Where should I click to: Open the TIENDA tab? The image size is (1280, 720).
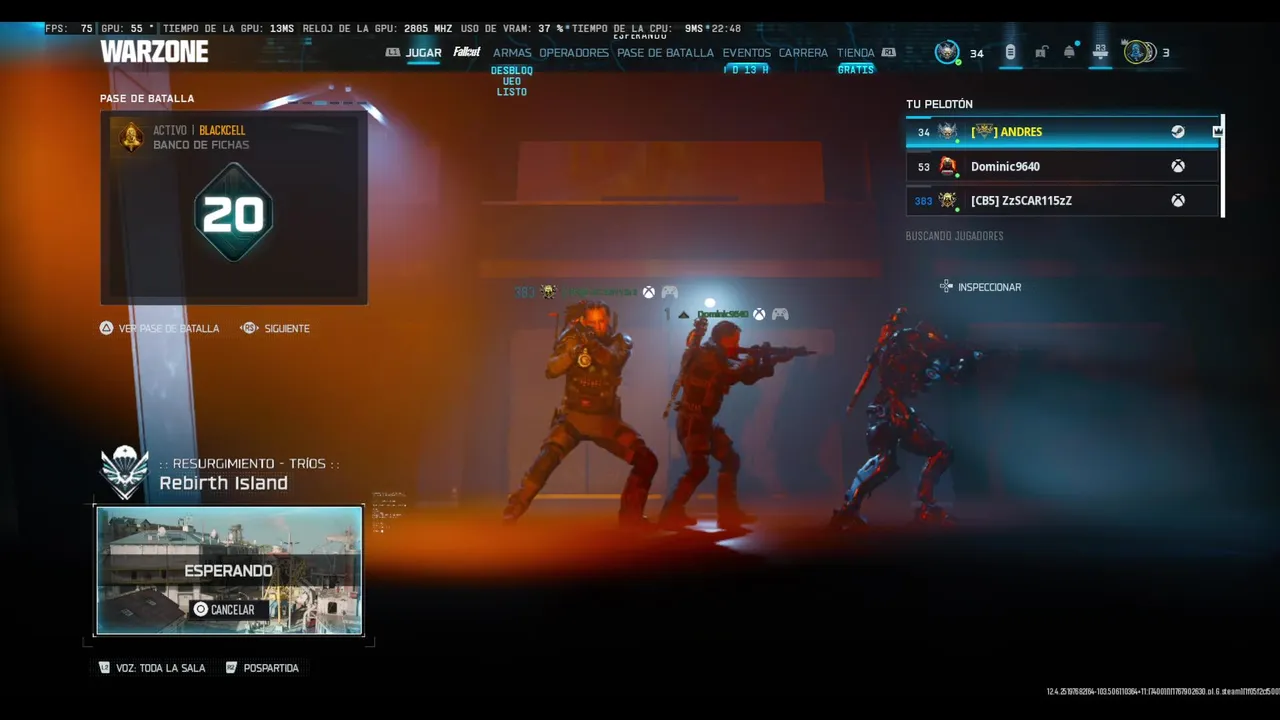[x=856, y=53]
